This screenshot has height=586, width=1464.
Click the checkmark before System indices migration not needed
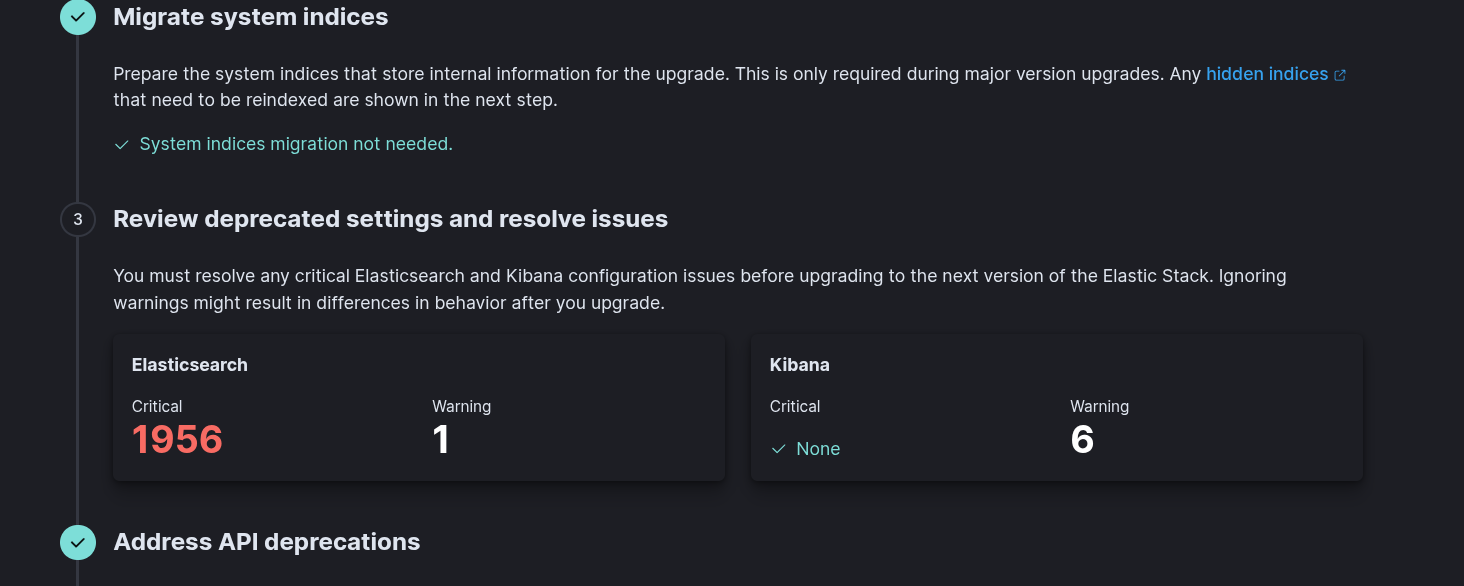tap(122, 145)
